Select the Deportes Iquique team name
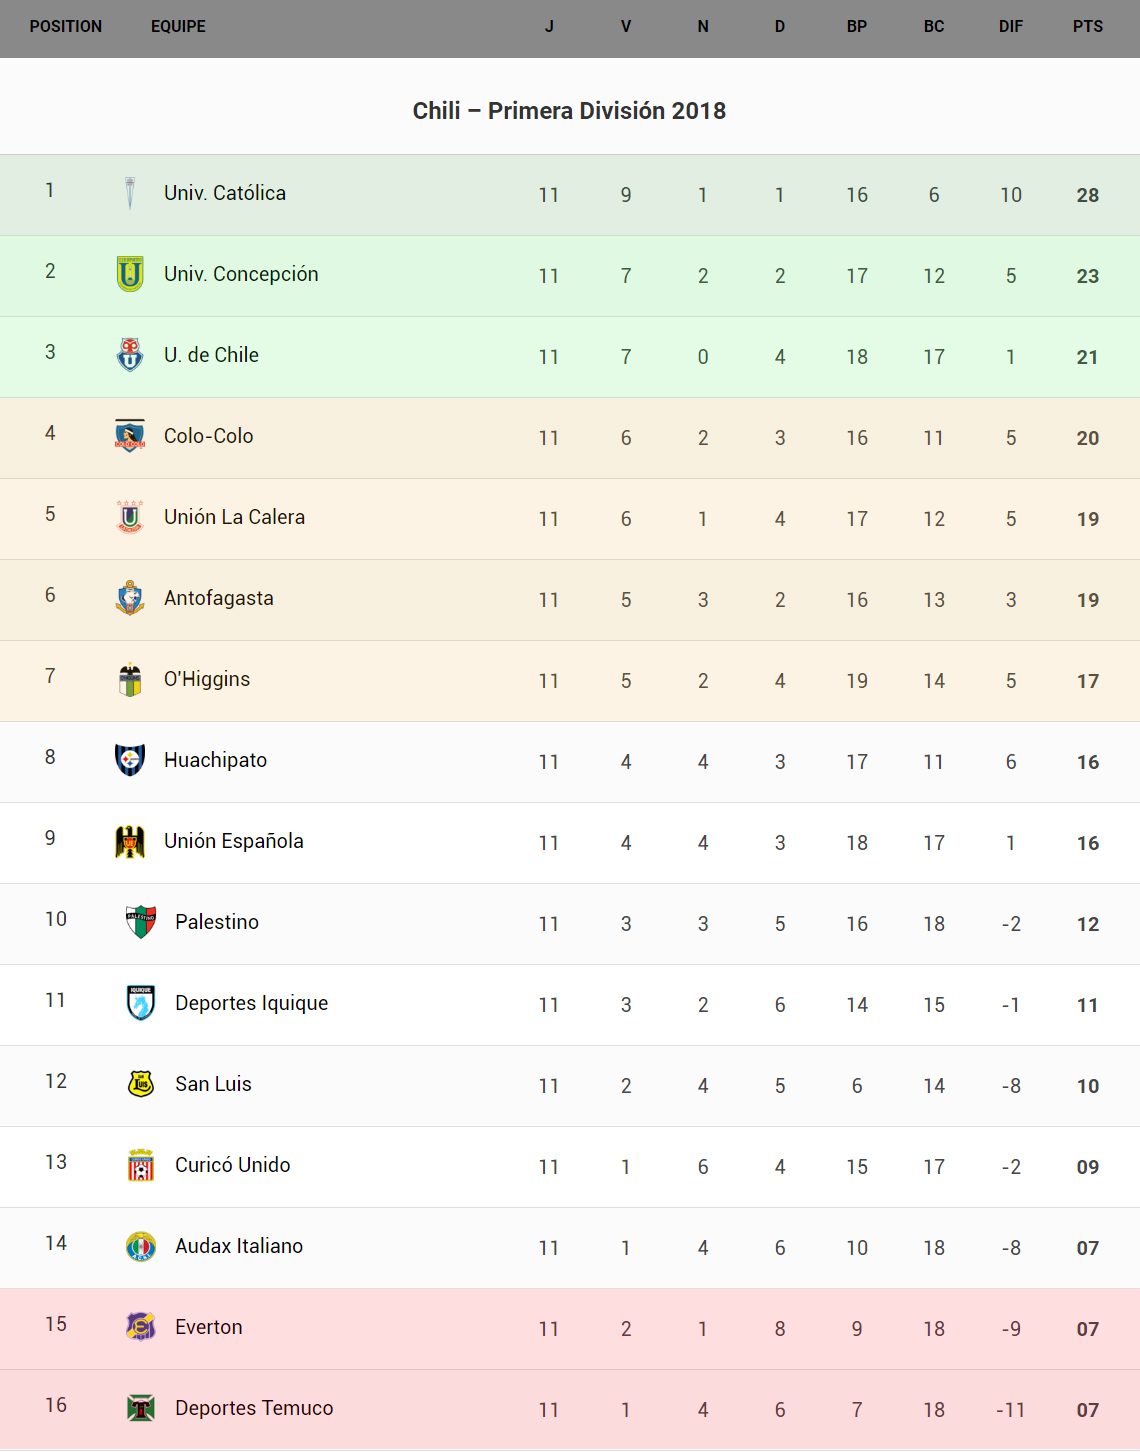The height and width of the screenshot is (1452, 1140). [251, 1003]
